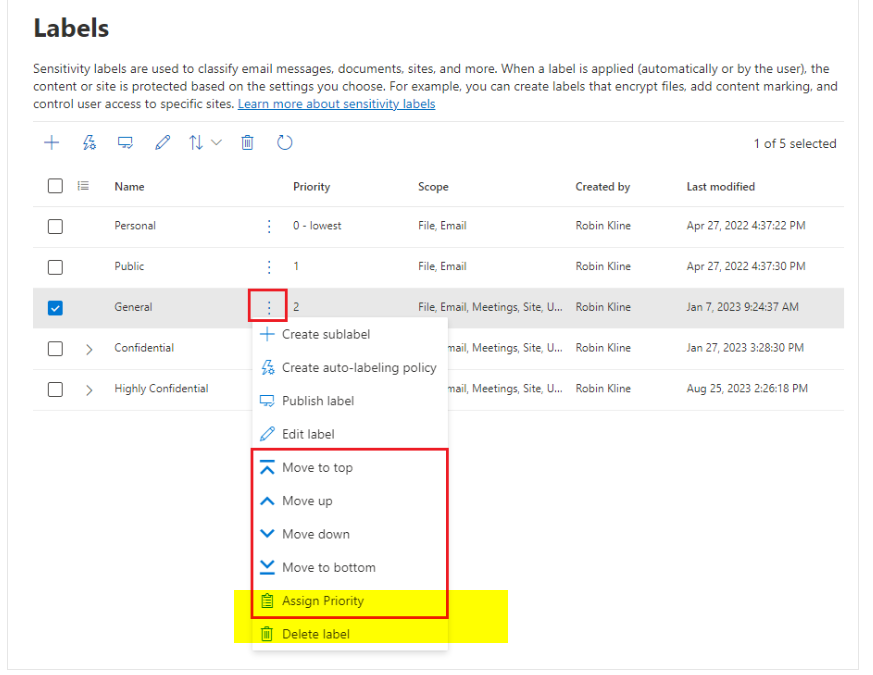
Task: Check the Public label checkbox
Action: [55, 267]
